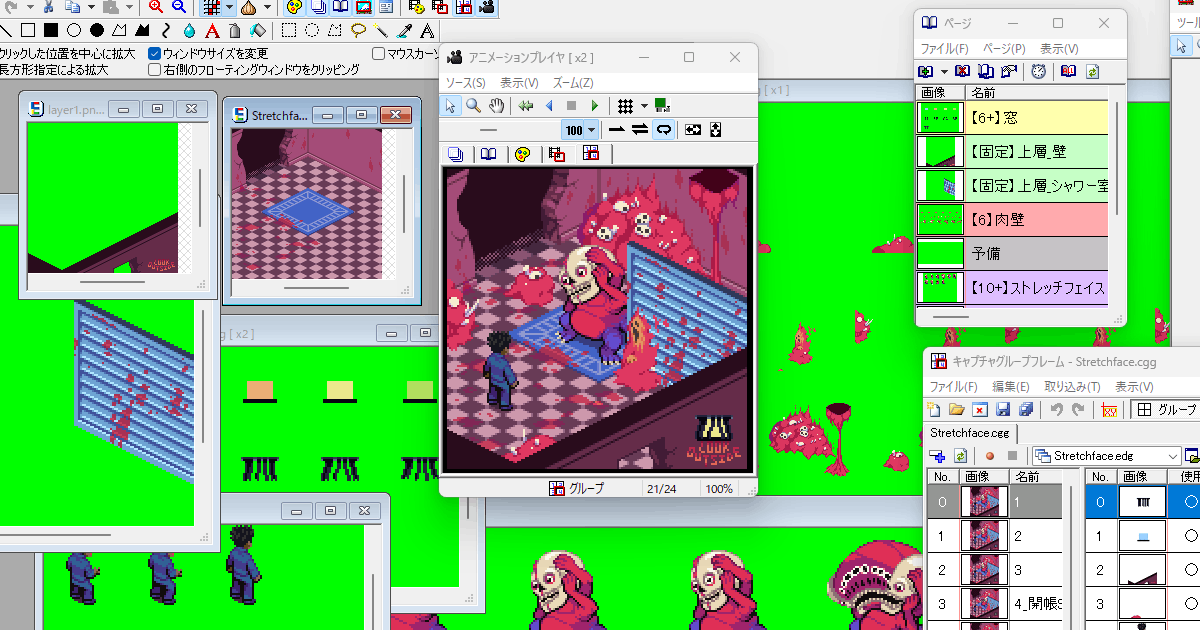1200x630 pixels.
Task: Enable loop playback mode icon
Action: 662,130
